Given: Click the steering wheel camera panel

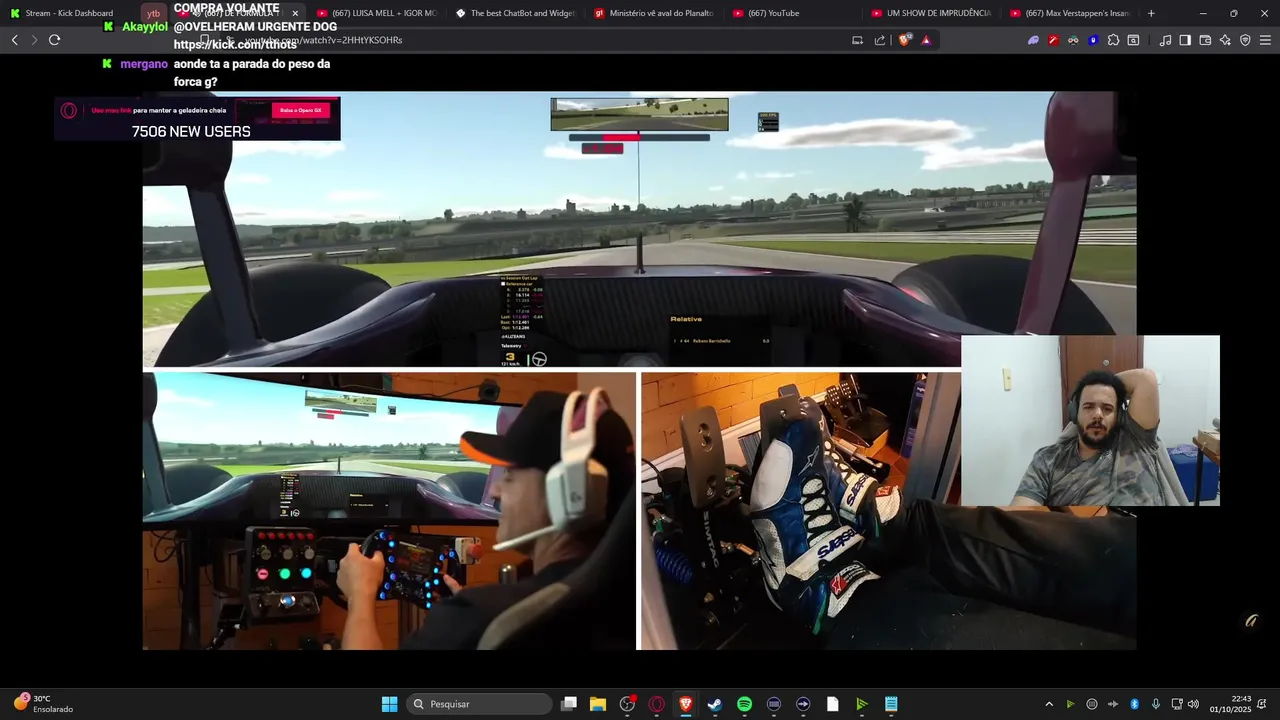Looking at the screenshot, I should tap(389, 511).
